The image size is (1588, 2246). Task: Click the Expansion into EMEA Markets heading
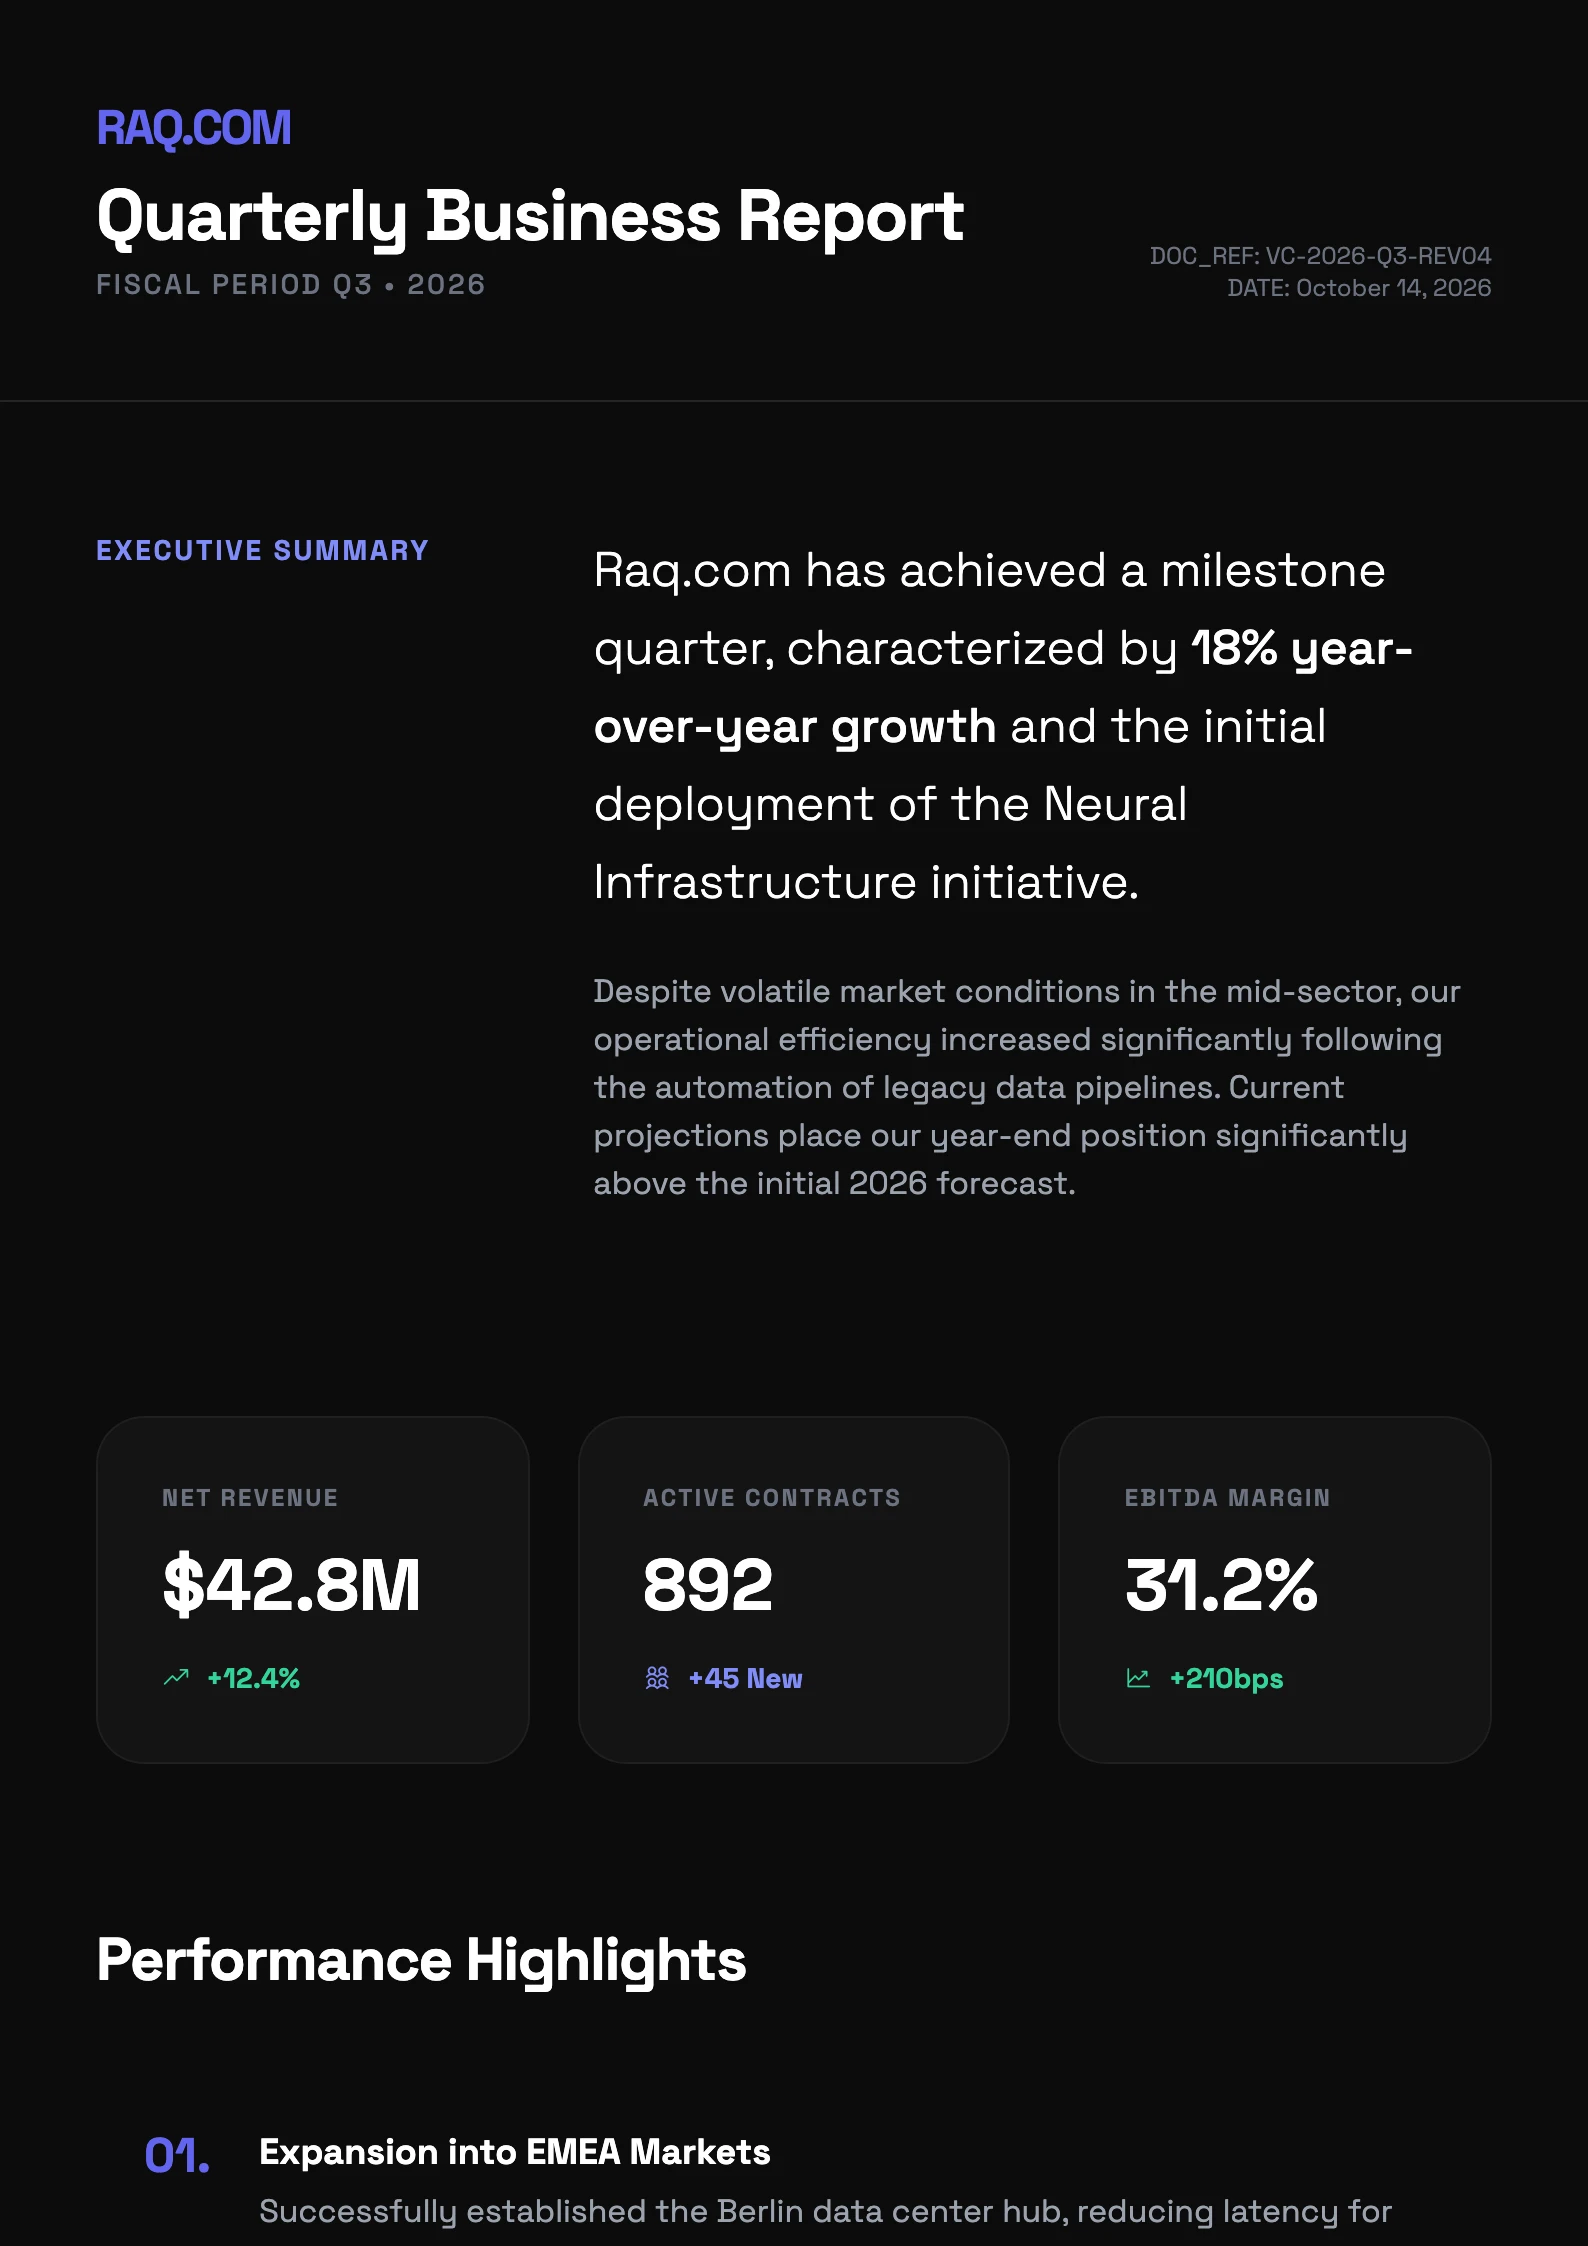pos(514,2152)
